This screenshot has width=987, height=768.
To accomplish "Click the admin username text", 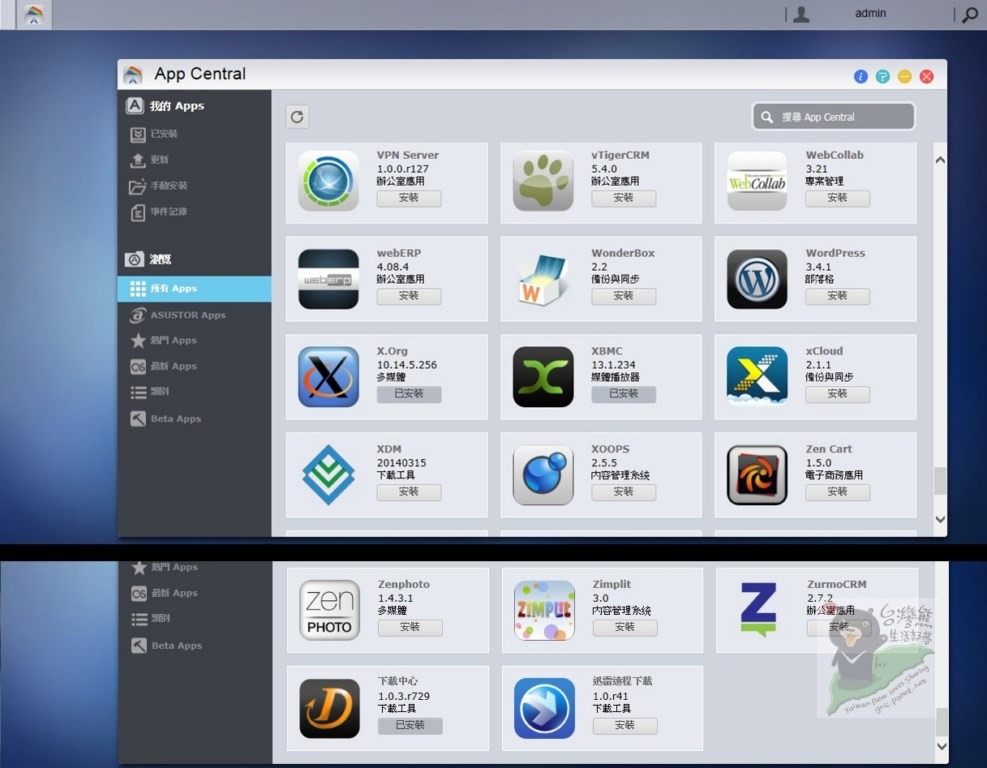I will pos(871,13).
